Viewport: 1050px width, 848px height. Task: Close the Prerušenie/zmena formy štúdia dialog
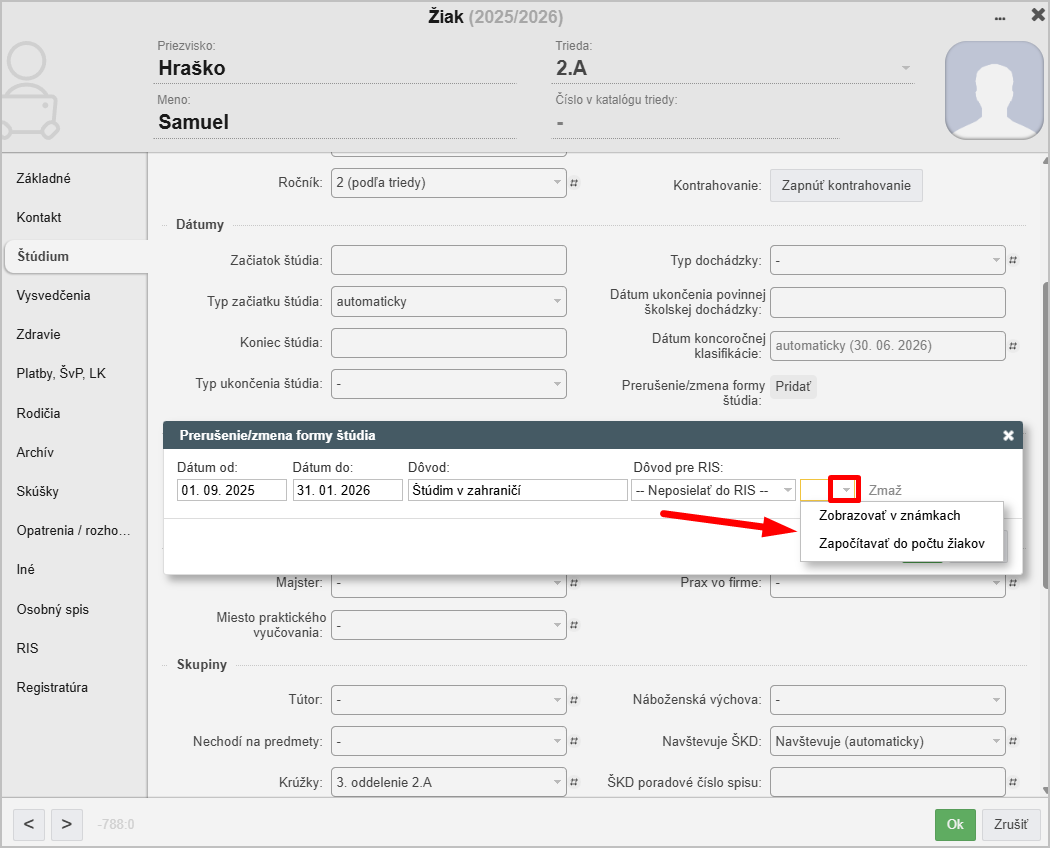point(1008,435)
